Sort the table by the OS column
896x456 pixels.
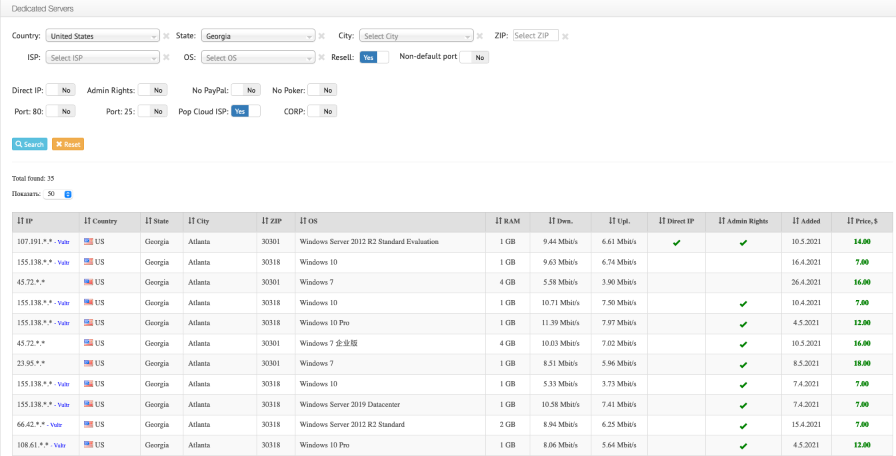(x=307, y=221)
